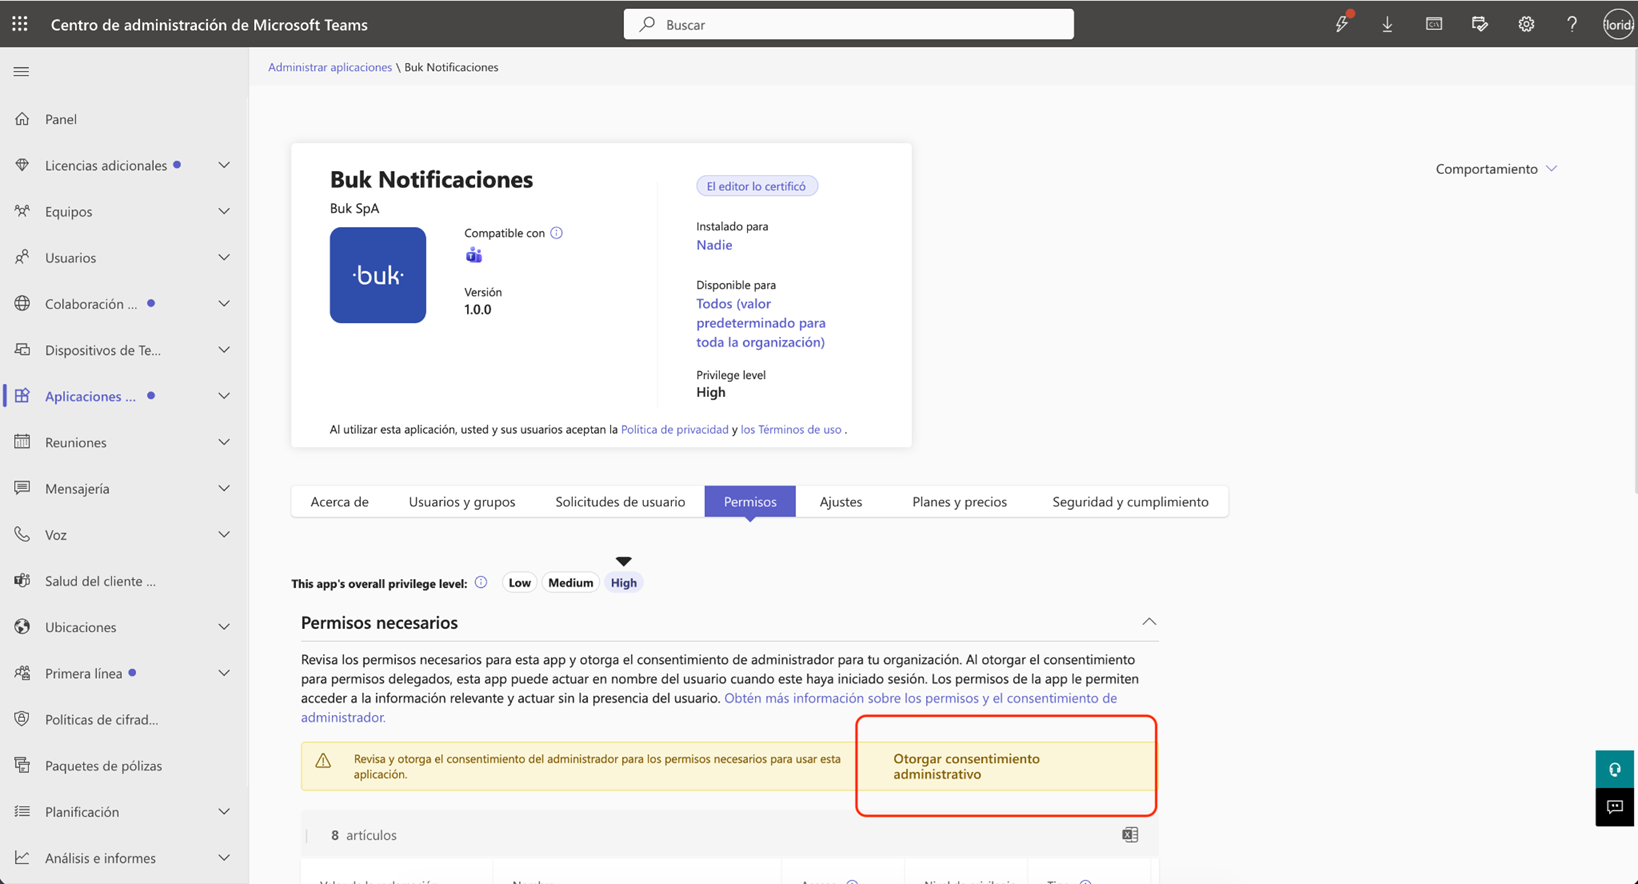Click the Voz phone icon in sidebar

coord(22,534)
